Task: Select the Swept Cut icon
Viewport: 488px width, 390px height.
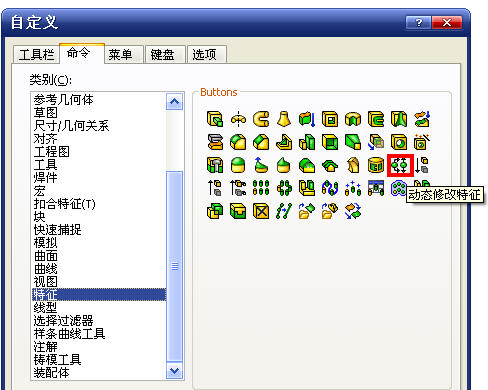Action: tap(376, 119)
